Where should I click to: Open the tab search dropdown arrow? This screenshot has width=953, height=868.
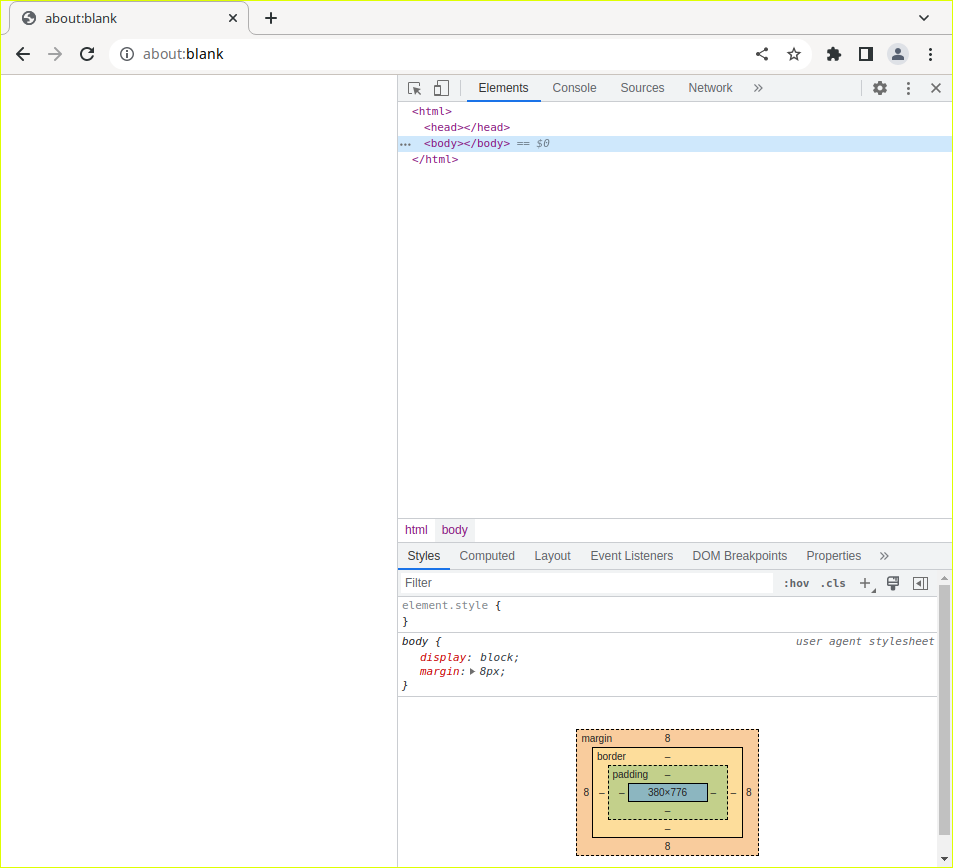tap(924, 18)
